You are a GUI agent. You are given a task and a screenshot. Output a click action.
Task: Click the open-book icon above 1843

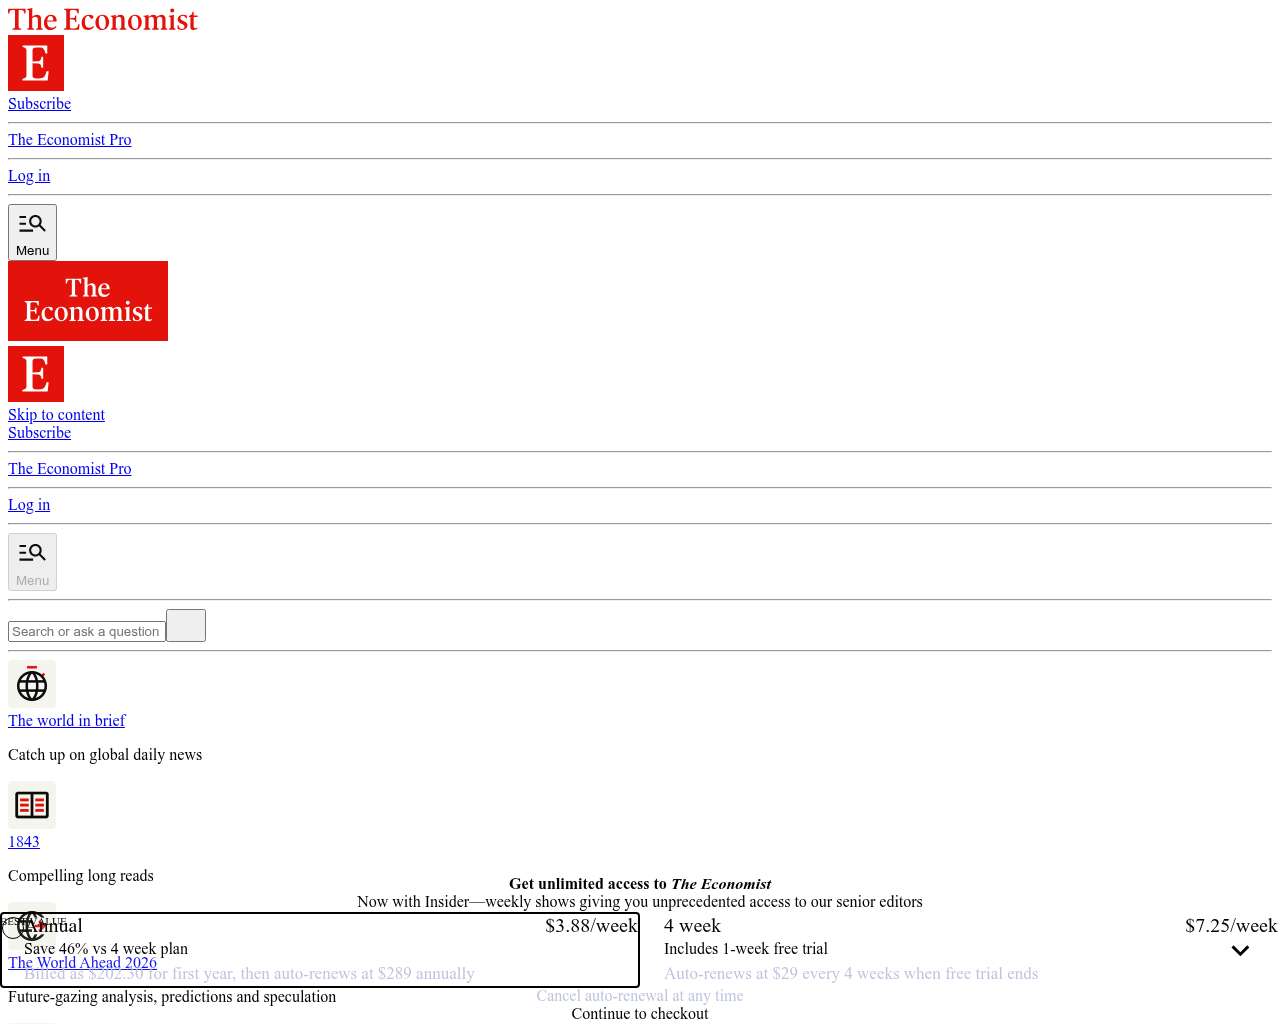tap(32, 805)
